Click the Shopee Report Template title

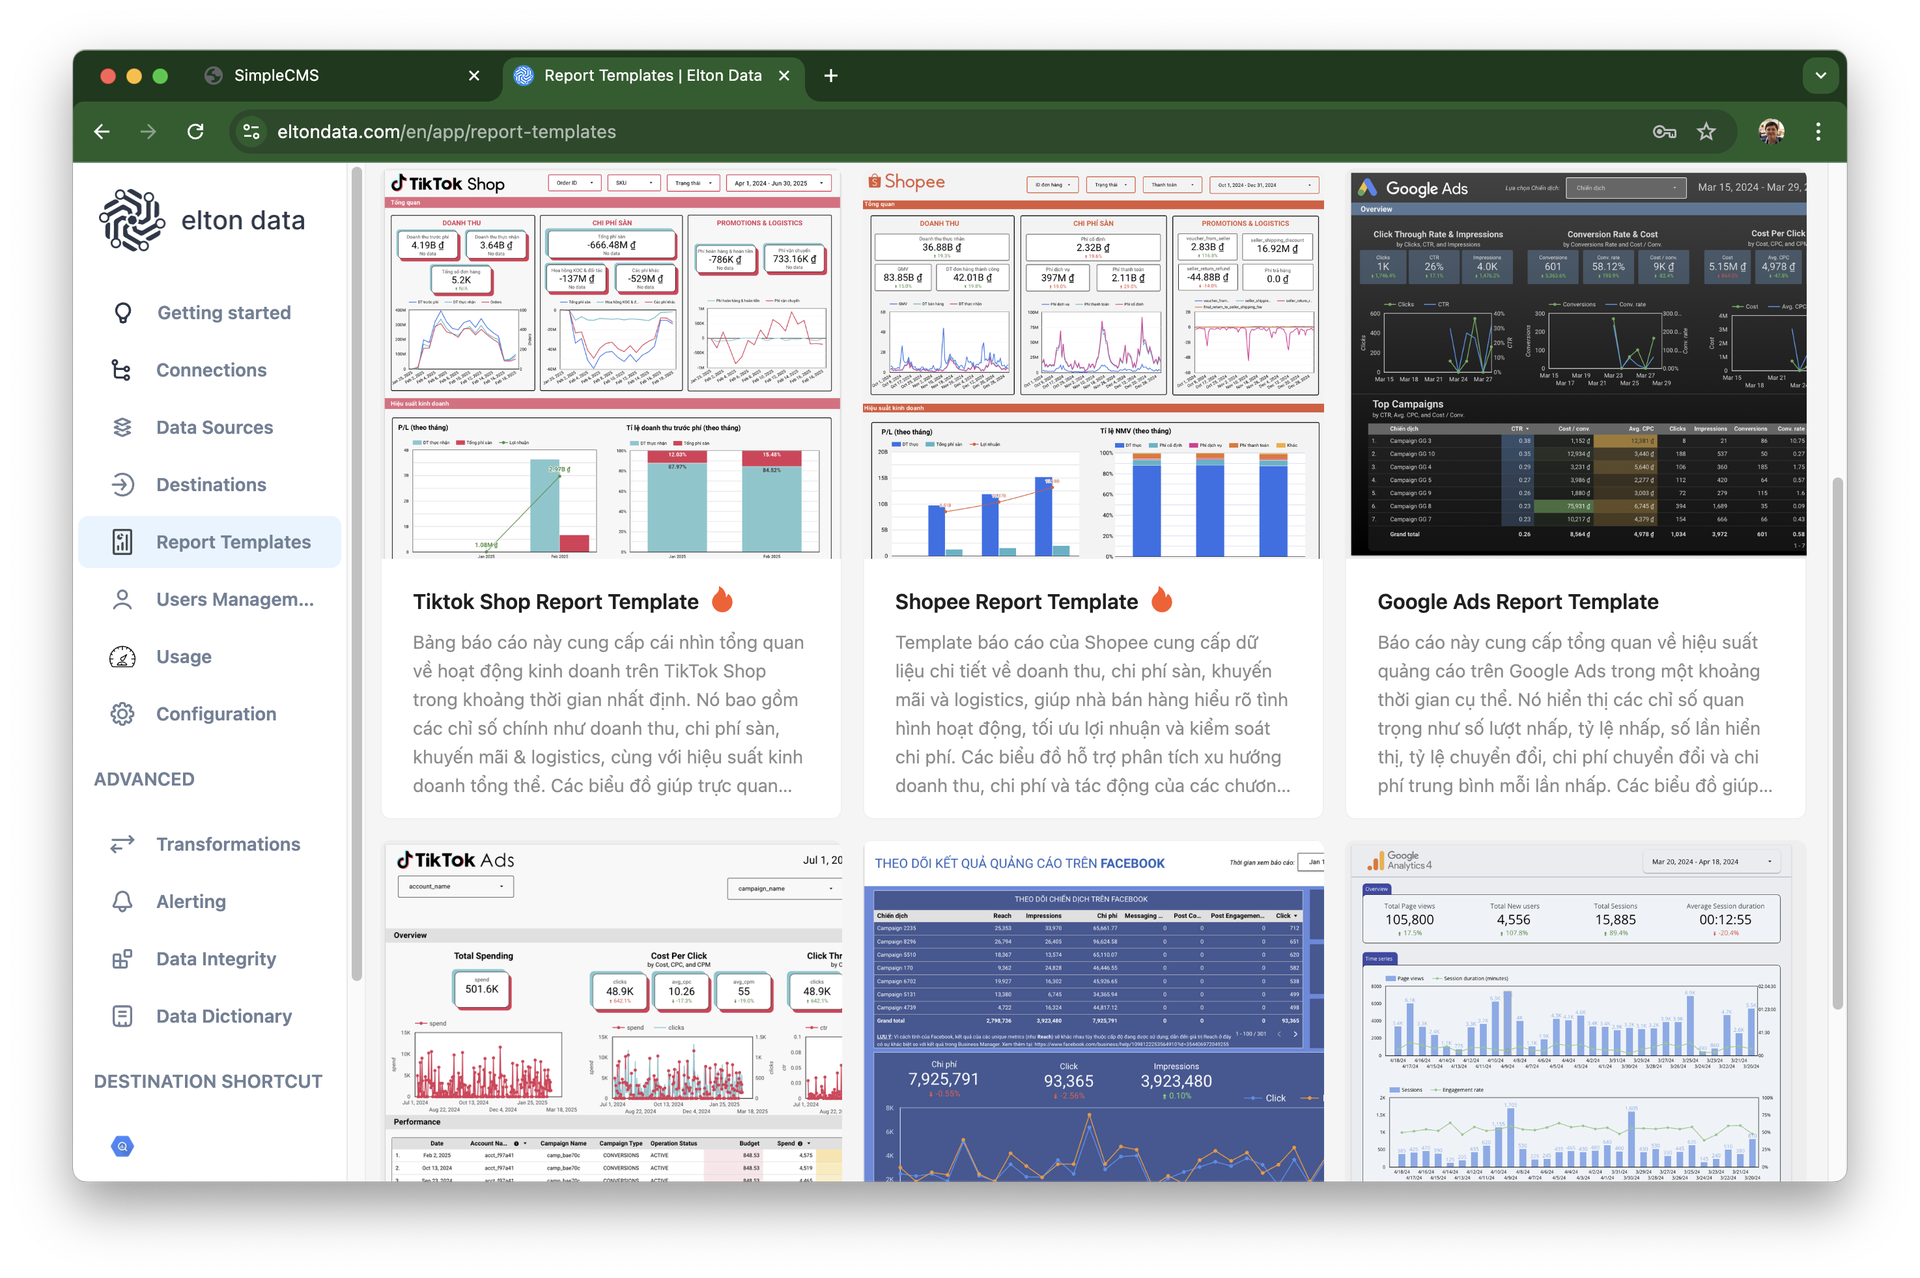tap(1016, 602)
